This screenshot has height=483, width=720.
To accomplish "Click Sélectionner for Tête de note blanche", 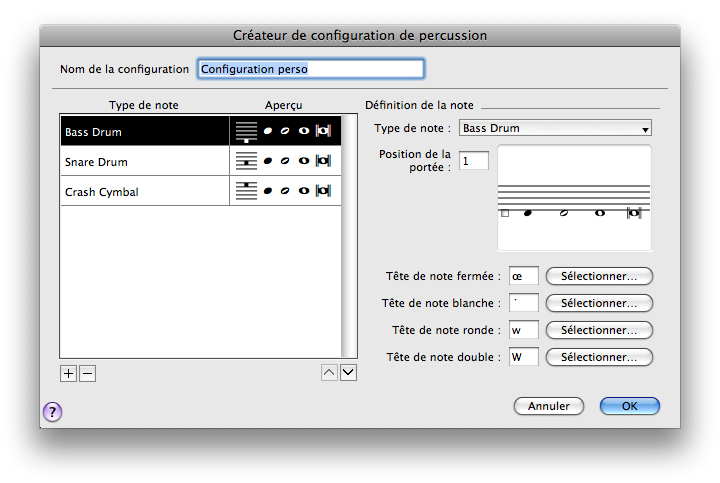I will click(x=599, y=303).
